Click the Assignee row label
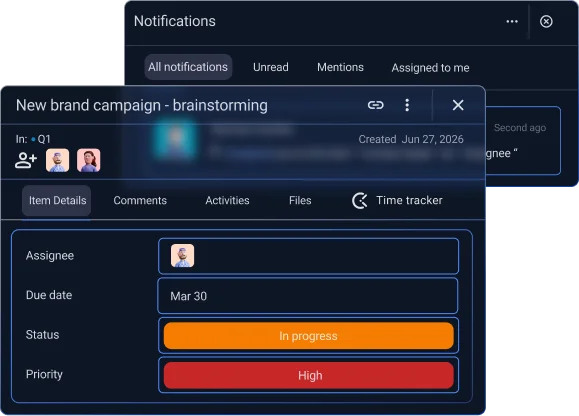 click(x=50, y=255)
